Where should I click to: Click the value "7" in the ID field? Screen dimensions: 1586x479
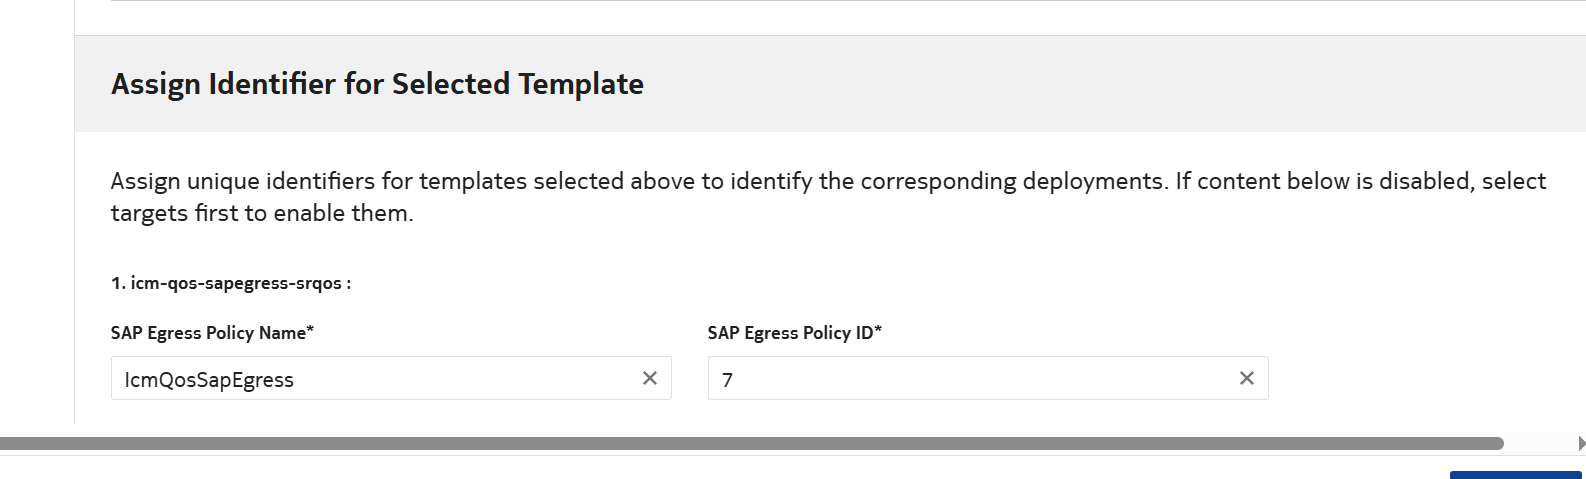(x=727, y=380)
